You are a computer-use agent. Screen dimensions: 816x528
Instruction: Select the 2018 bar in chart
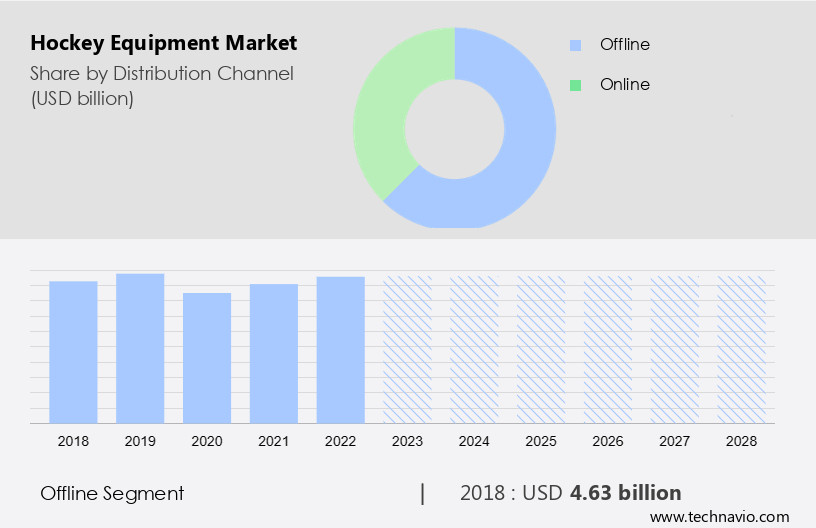coord(73,352)
